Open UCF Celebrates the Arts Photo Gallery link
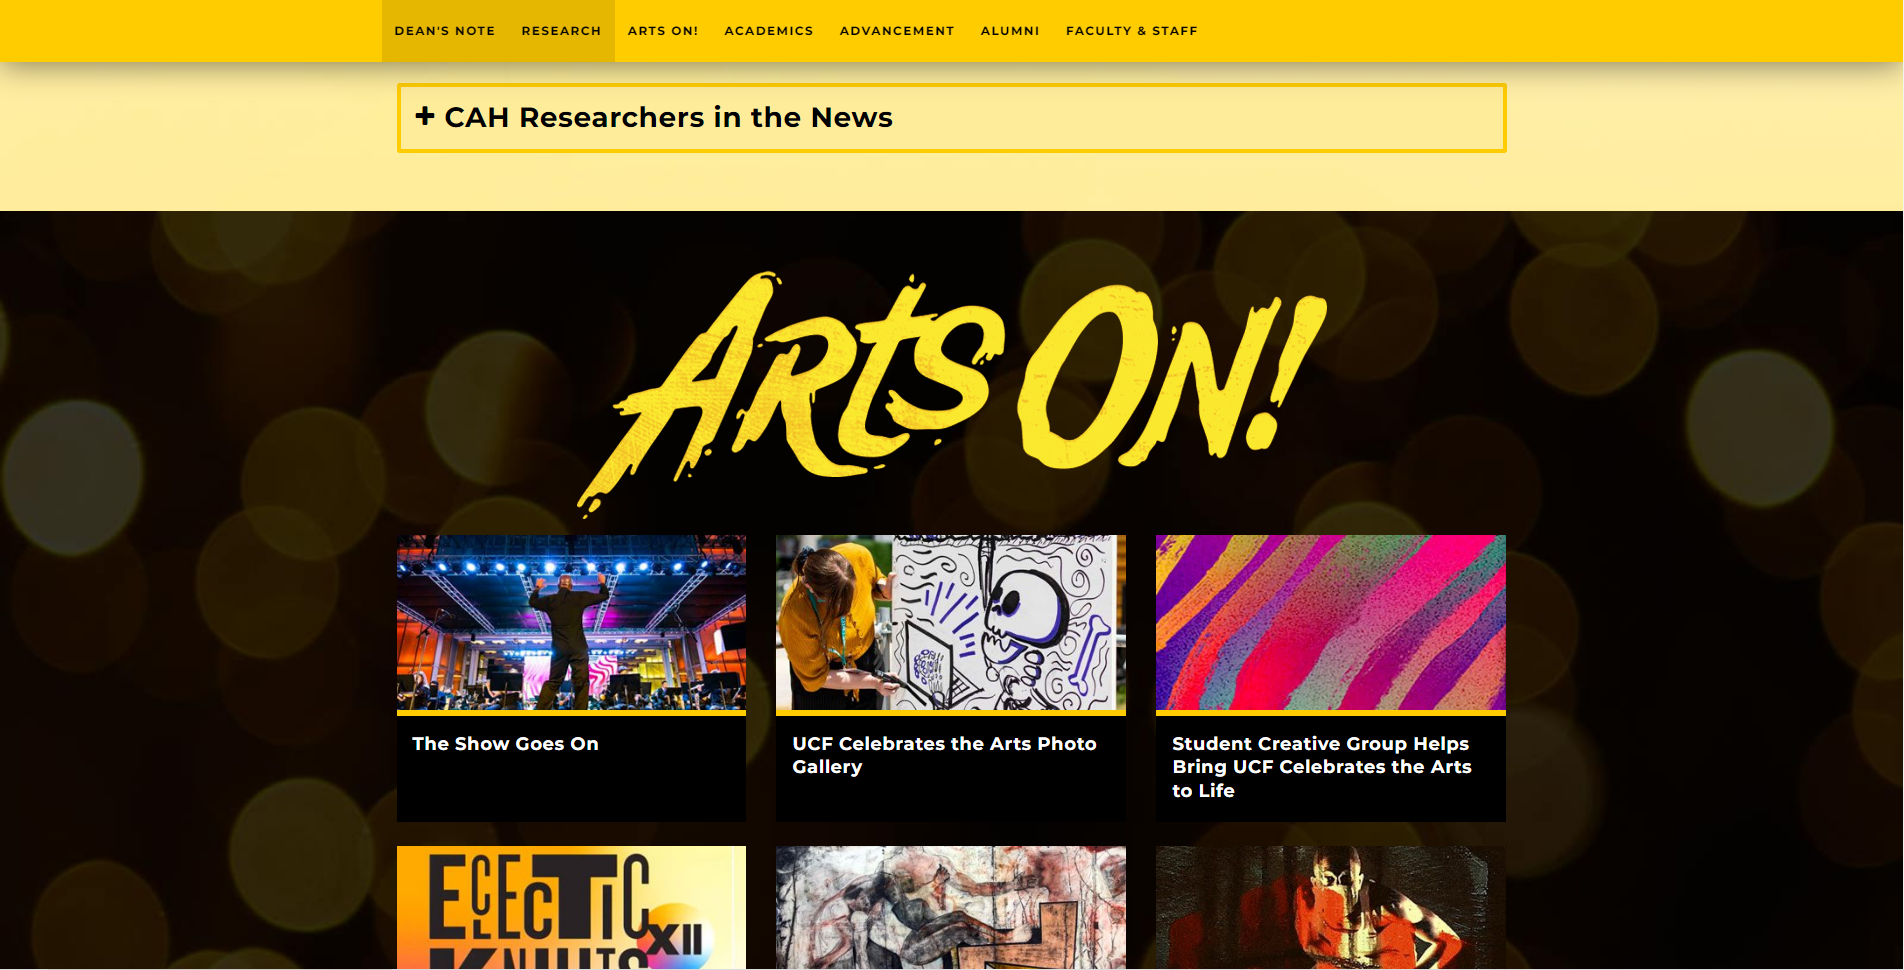This screenshot has width=1904, height=970. tap(944, 755)
